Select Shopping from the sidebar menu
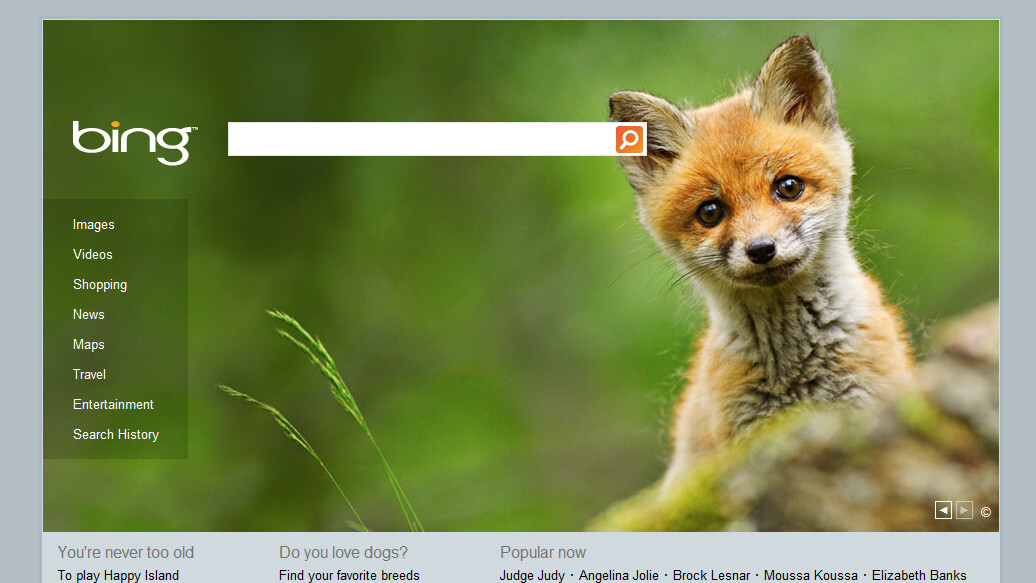The height and width of the screenshot is (583, 1036). coord(100,285)
